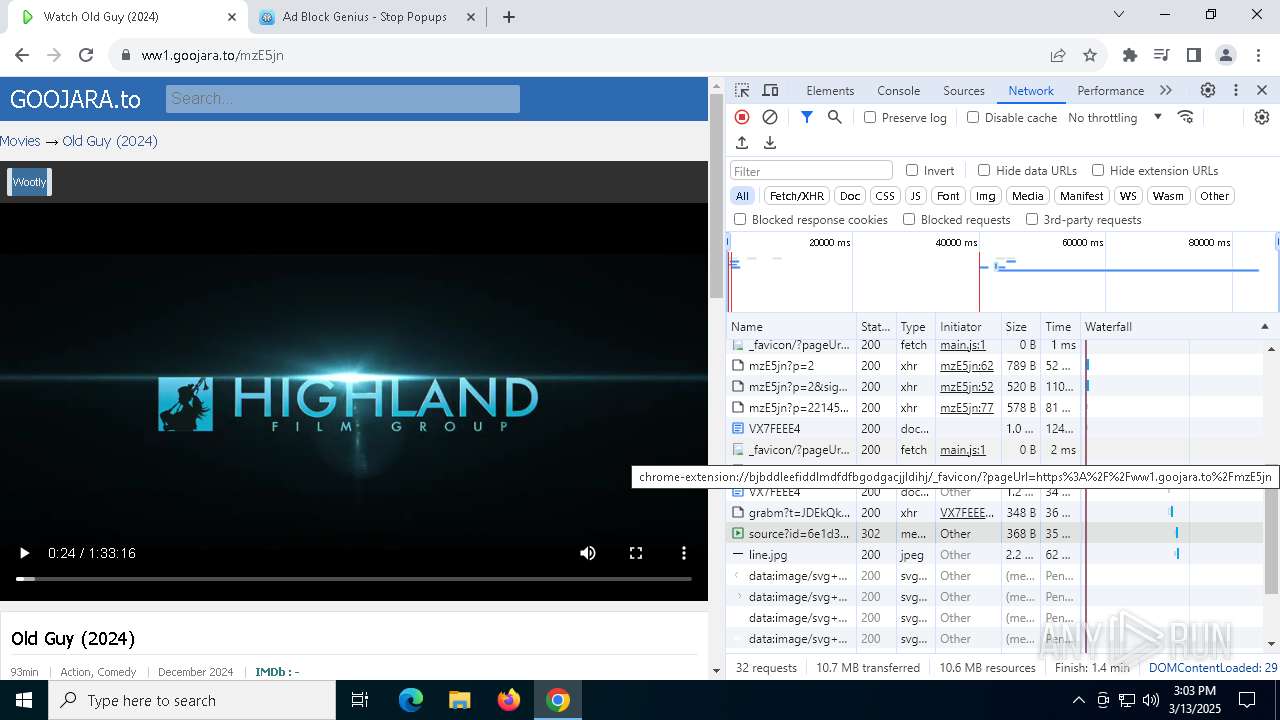Open Chrome profile avatar
Viewport: 1280px width, 720px height.
pyautogui.click(x=1226, y=55)
